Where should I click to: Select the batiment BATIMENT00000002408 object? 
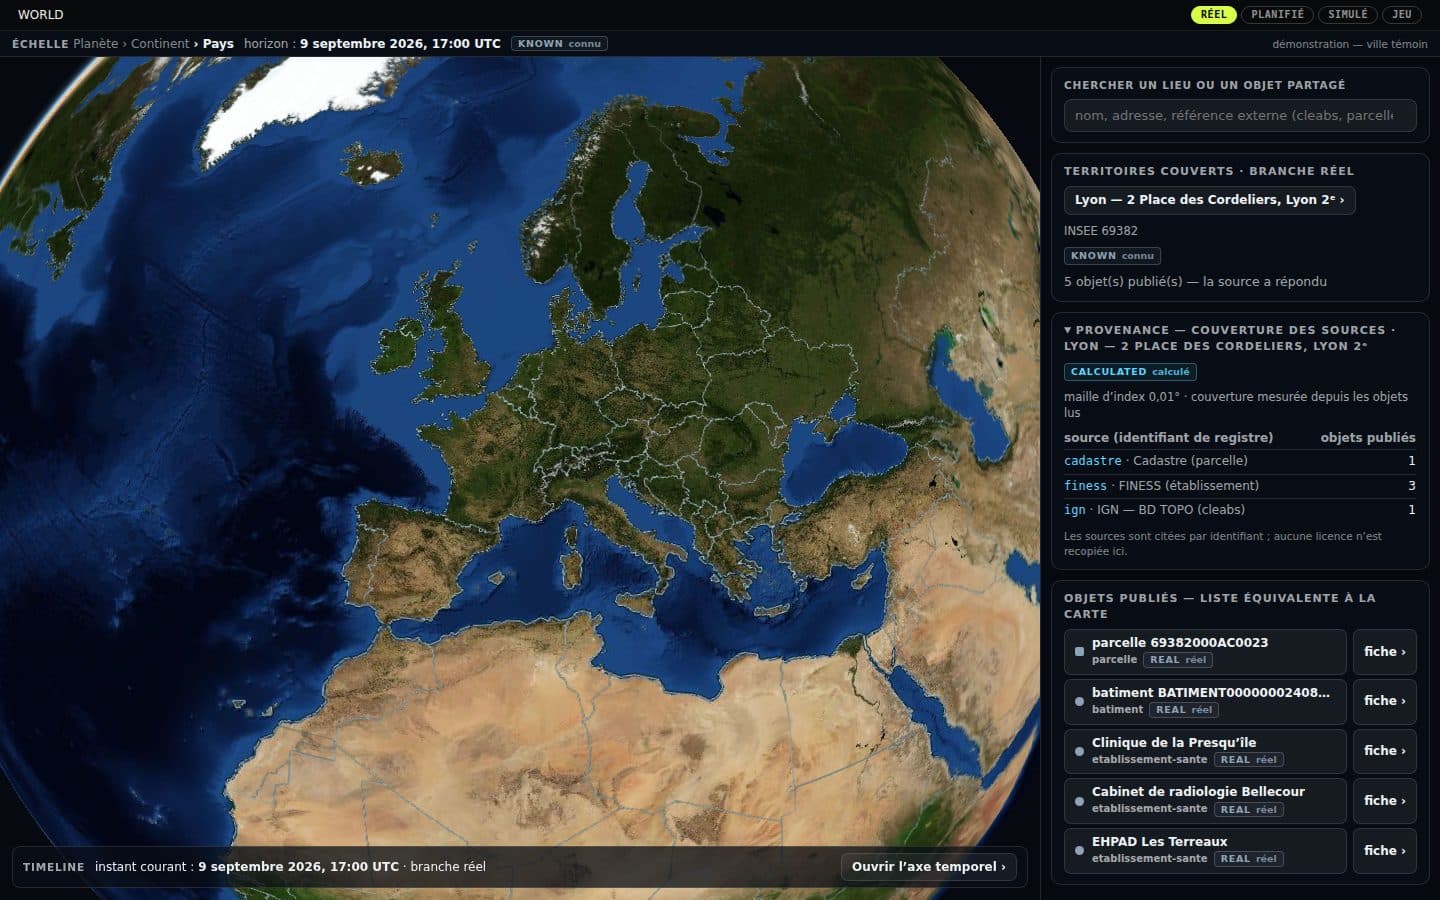(x=1205, y=701)
